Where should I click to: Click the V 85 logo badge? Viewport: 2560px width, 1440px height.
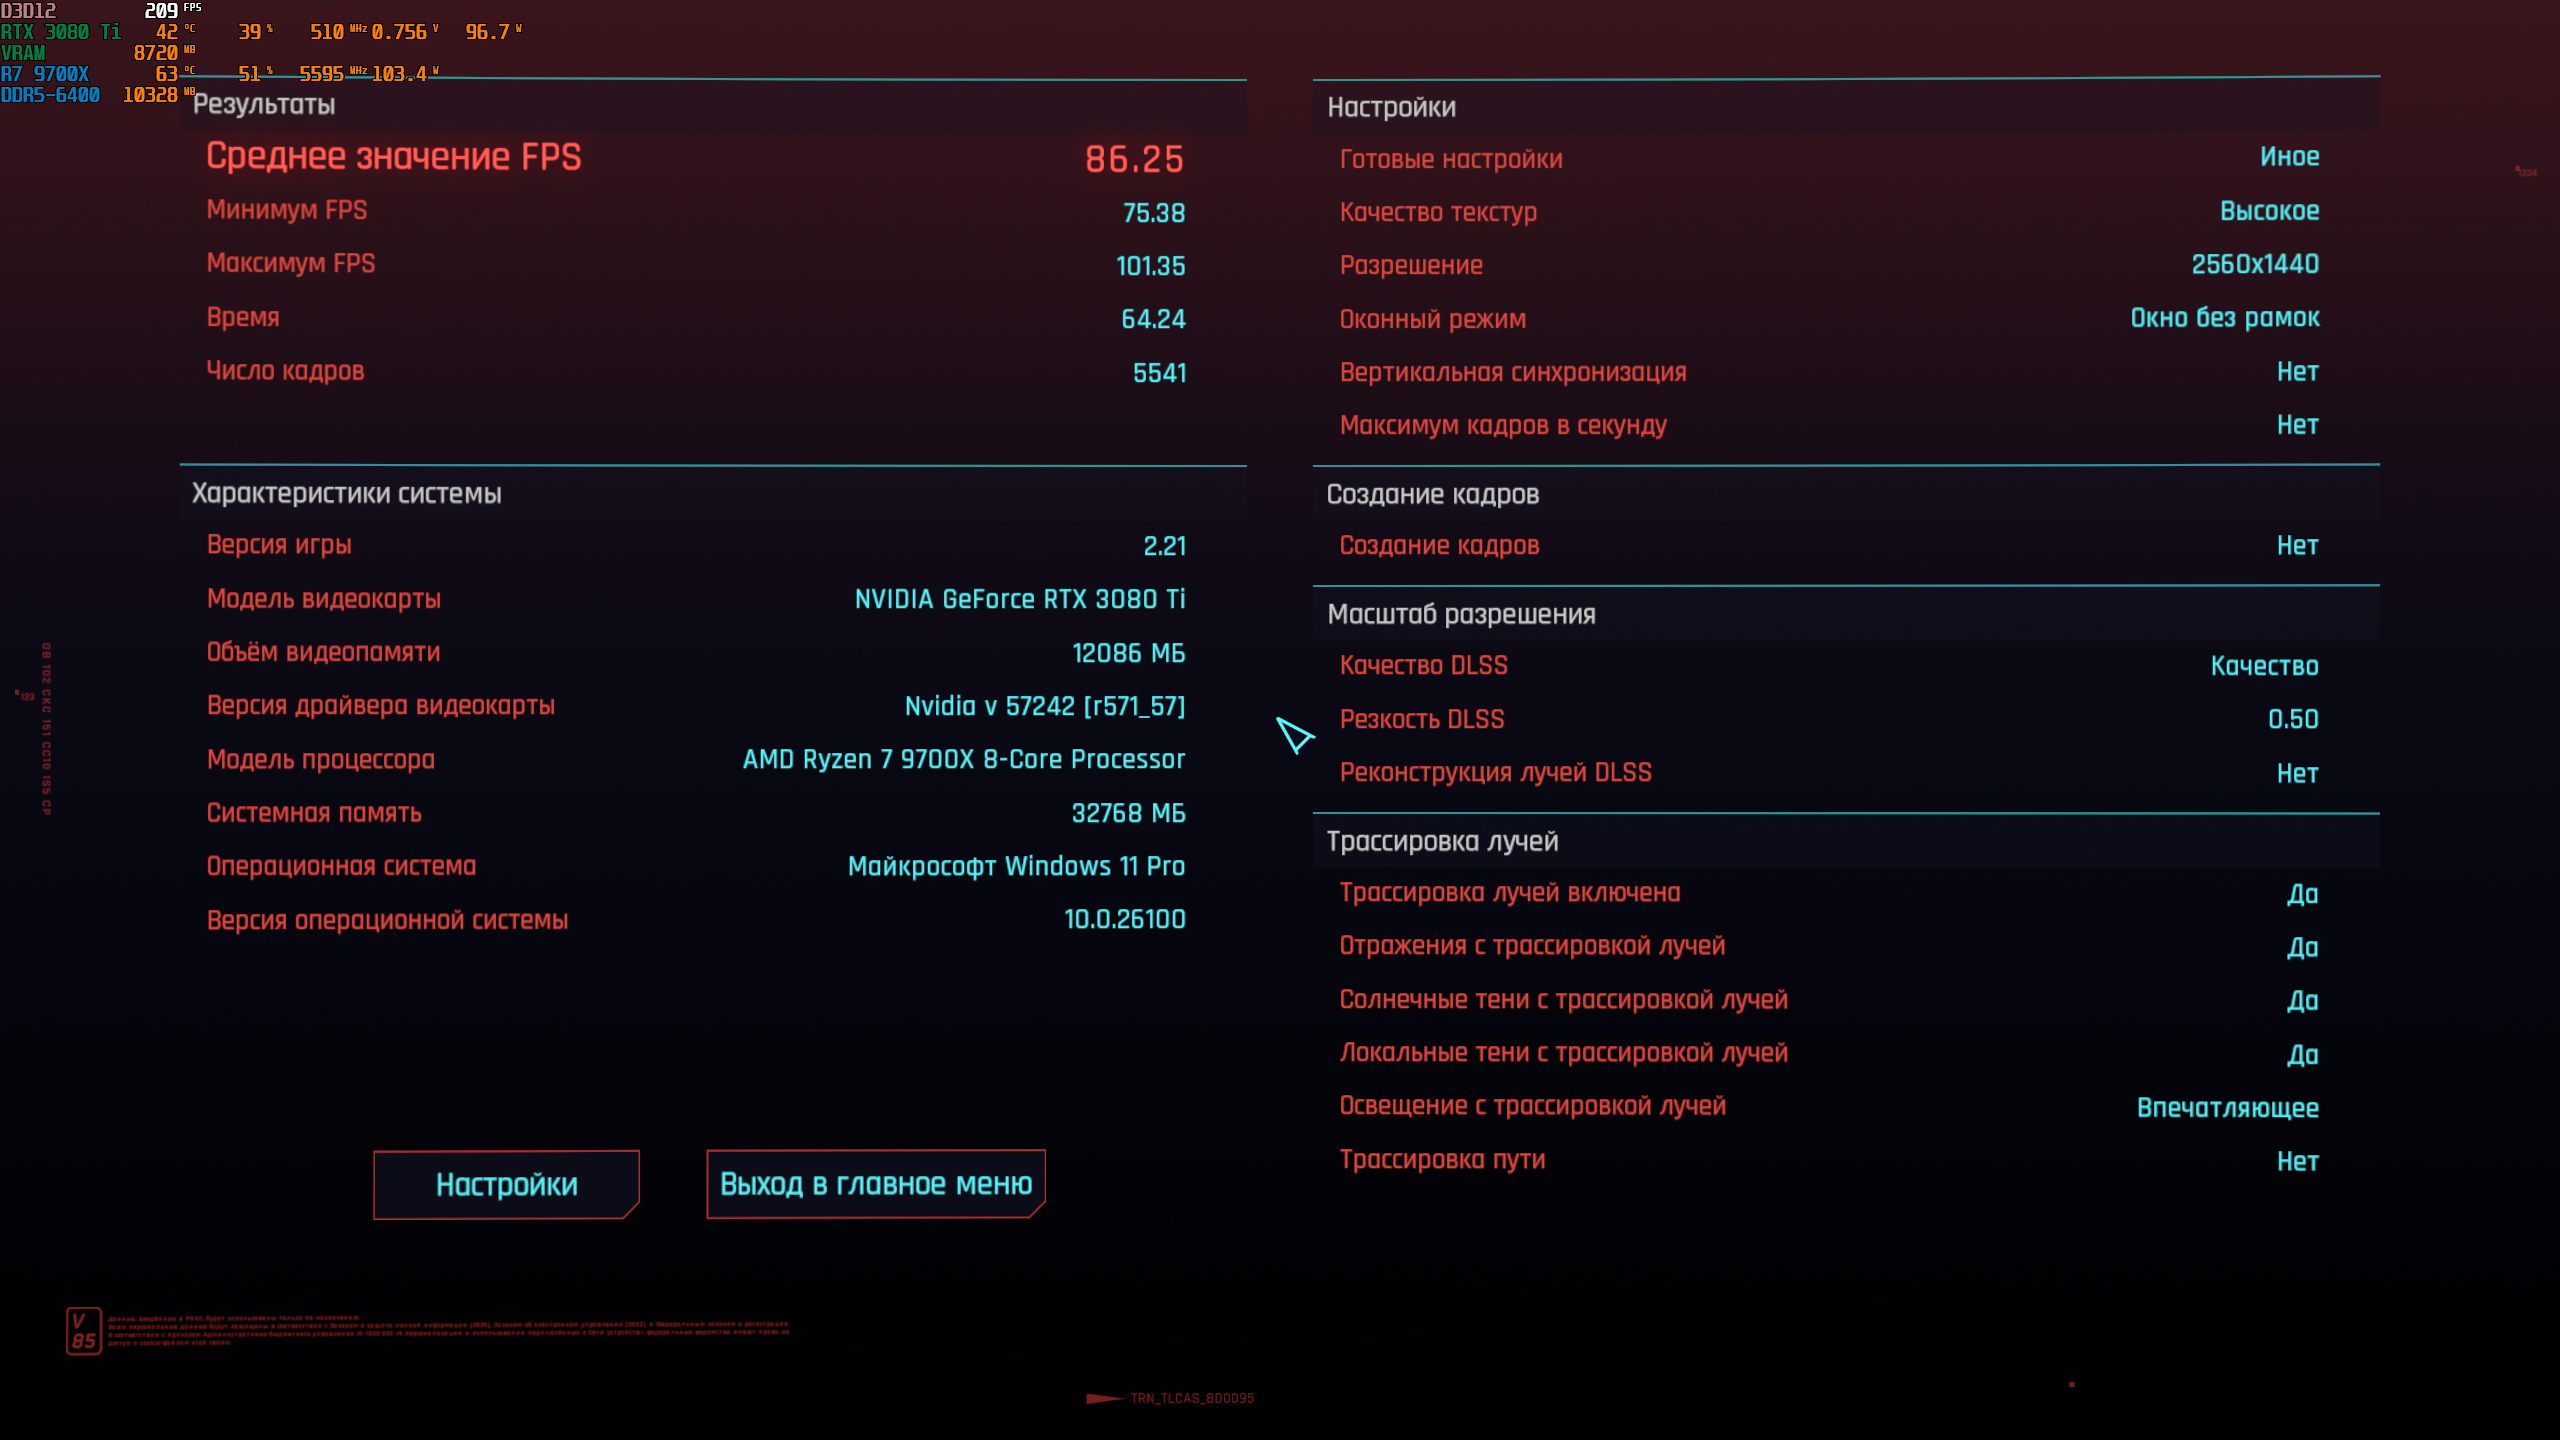point(84,1331)
